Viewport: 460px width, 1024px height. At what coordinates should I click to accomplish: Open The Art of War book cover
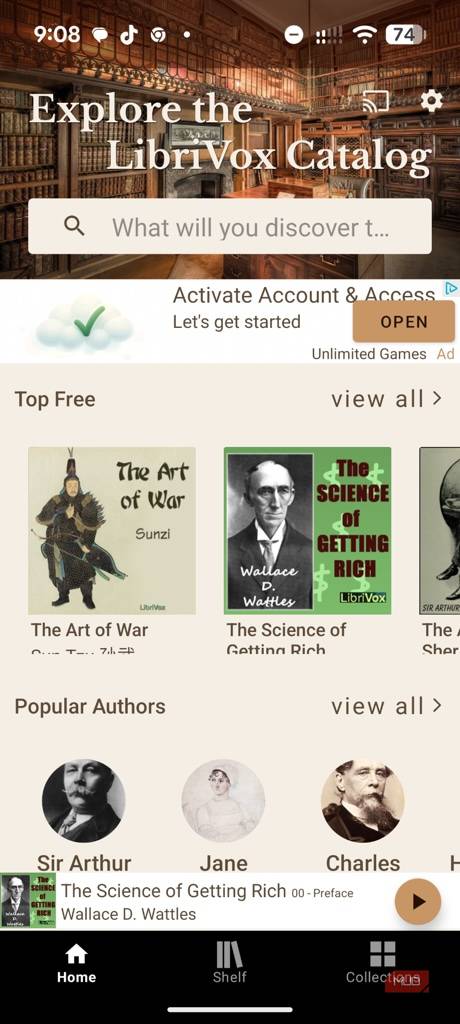point(112,530)
